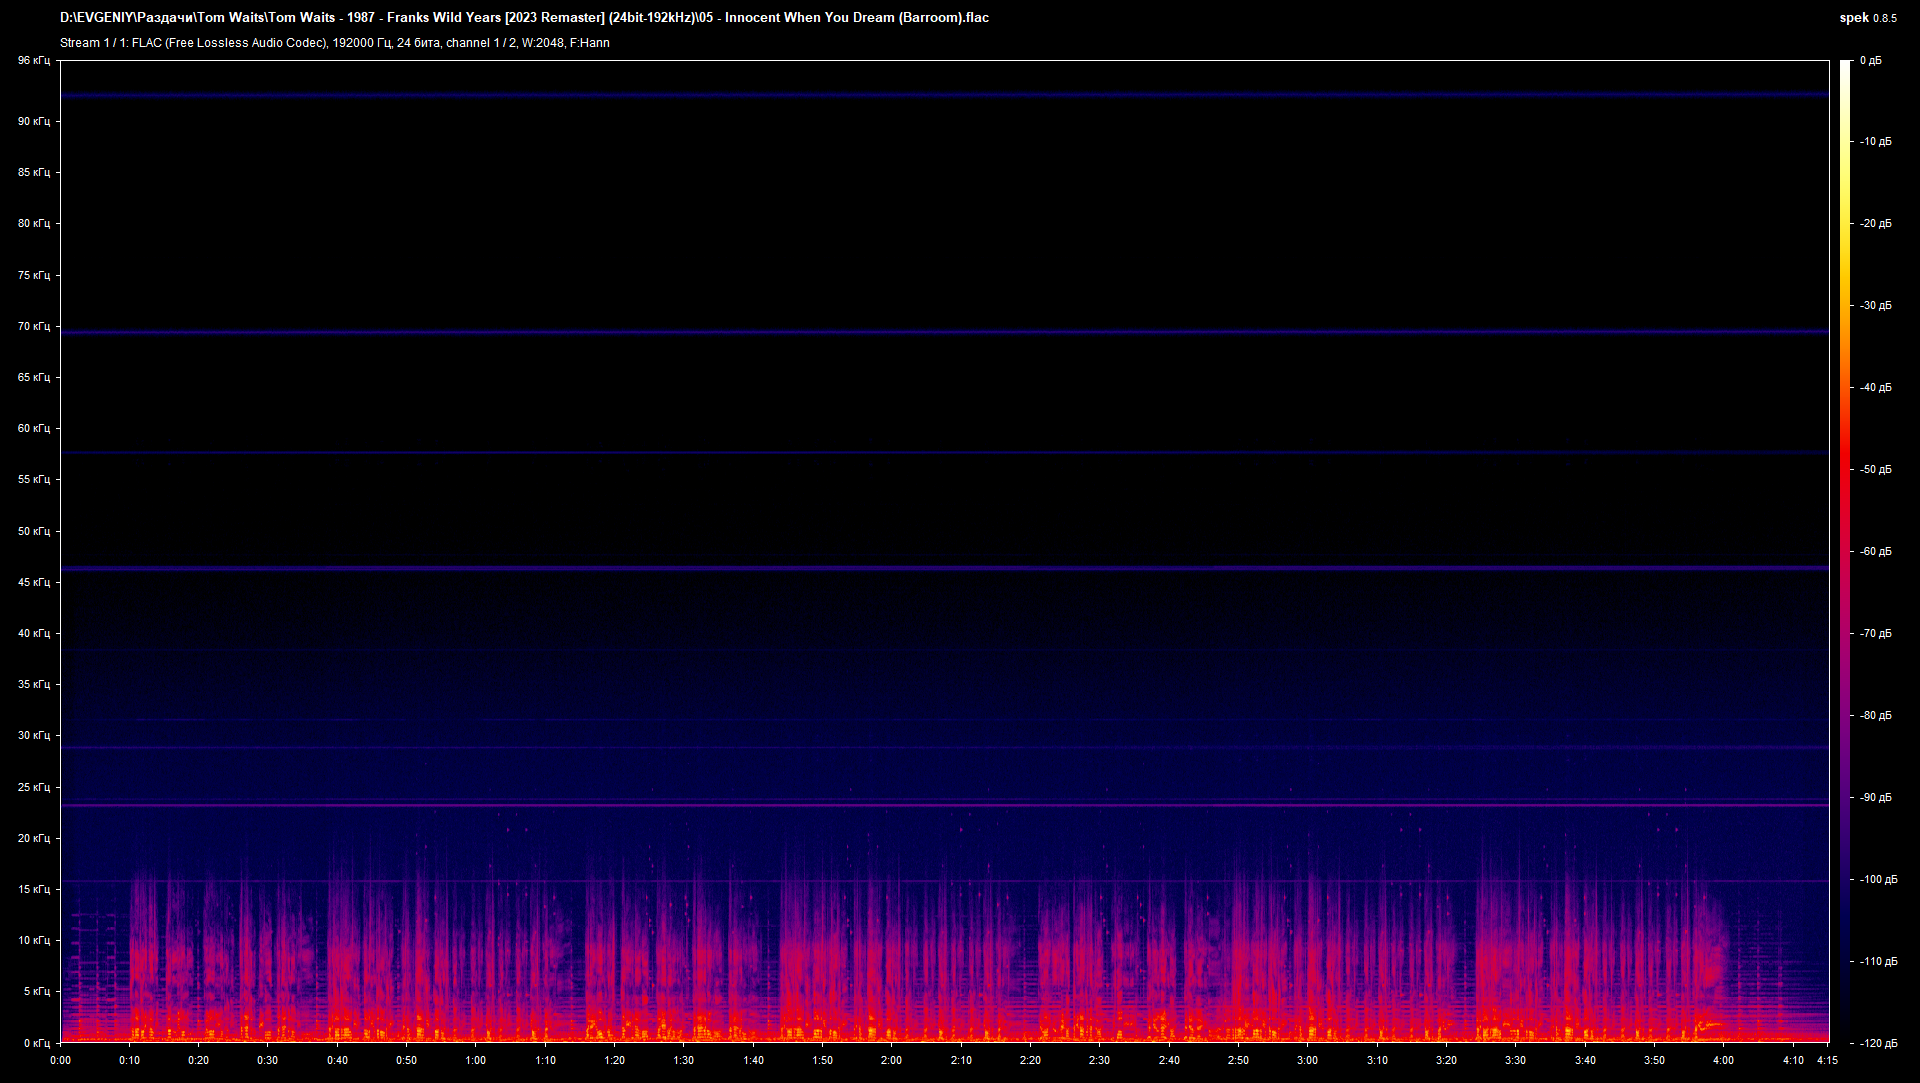Viewport: 1920px width, 1083px height.
Task: Click the 2:30 time axis label
Action: pyautogui.click(x=1100, y=1060)
